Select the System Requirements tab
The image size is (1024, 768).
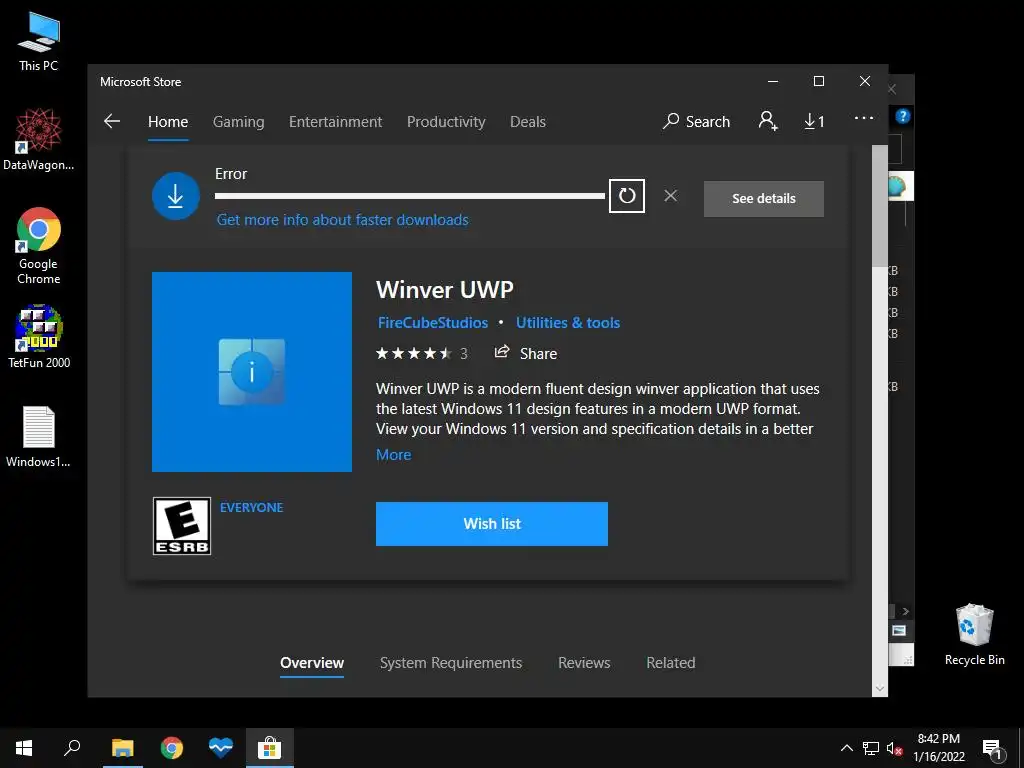[451, 663]
